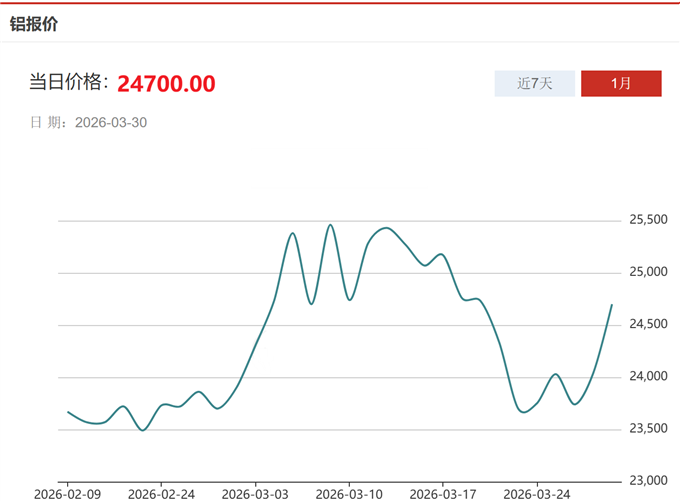The image size is (680, 501).
Task: Click x-axis label 2026-03-24
Action: pyautogui.click(x=537, y=494)
